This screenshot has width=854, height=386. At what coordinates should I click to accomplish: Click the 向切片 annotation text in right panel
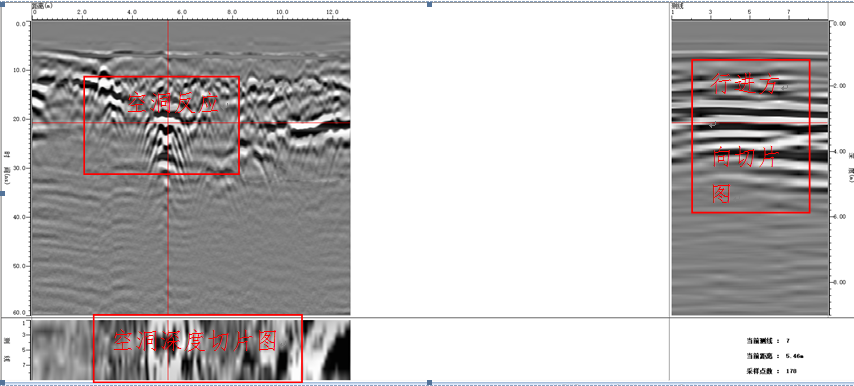point(746,159)
